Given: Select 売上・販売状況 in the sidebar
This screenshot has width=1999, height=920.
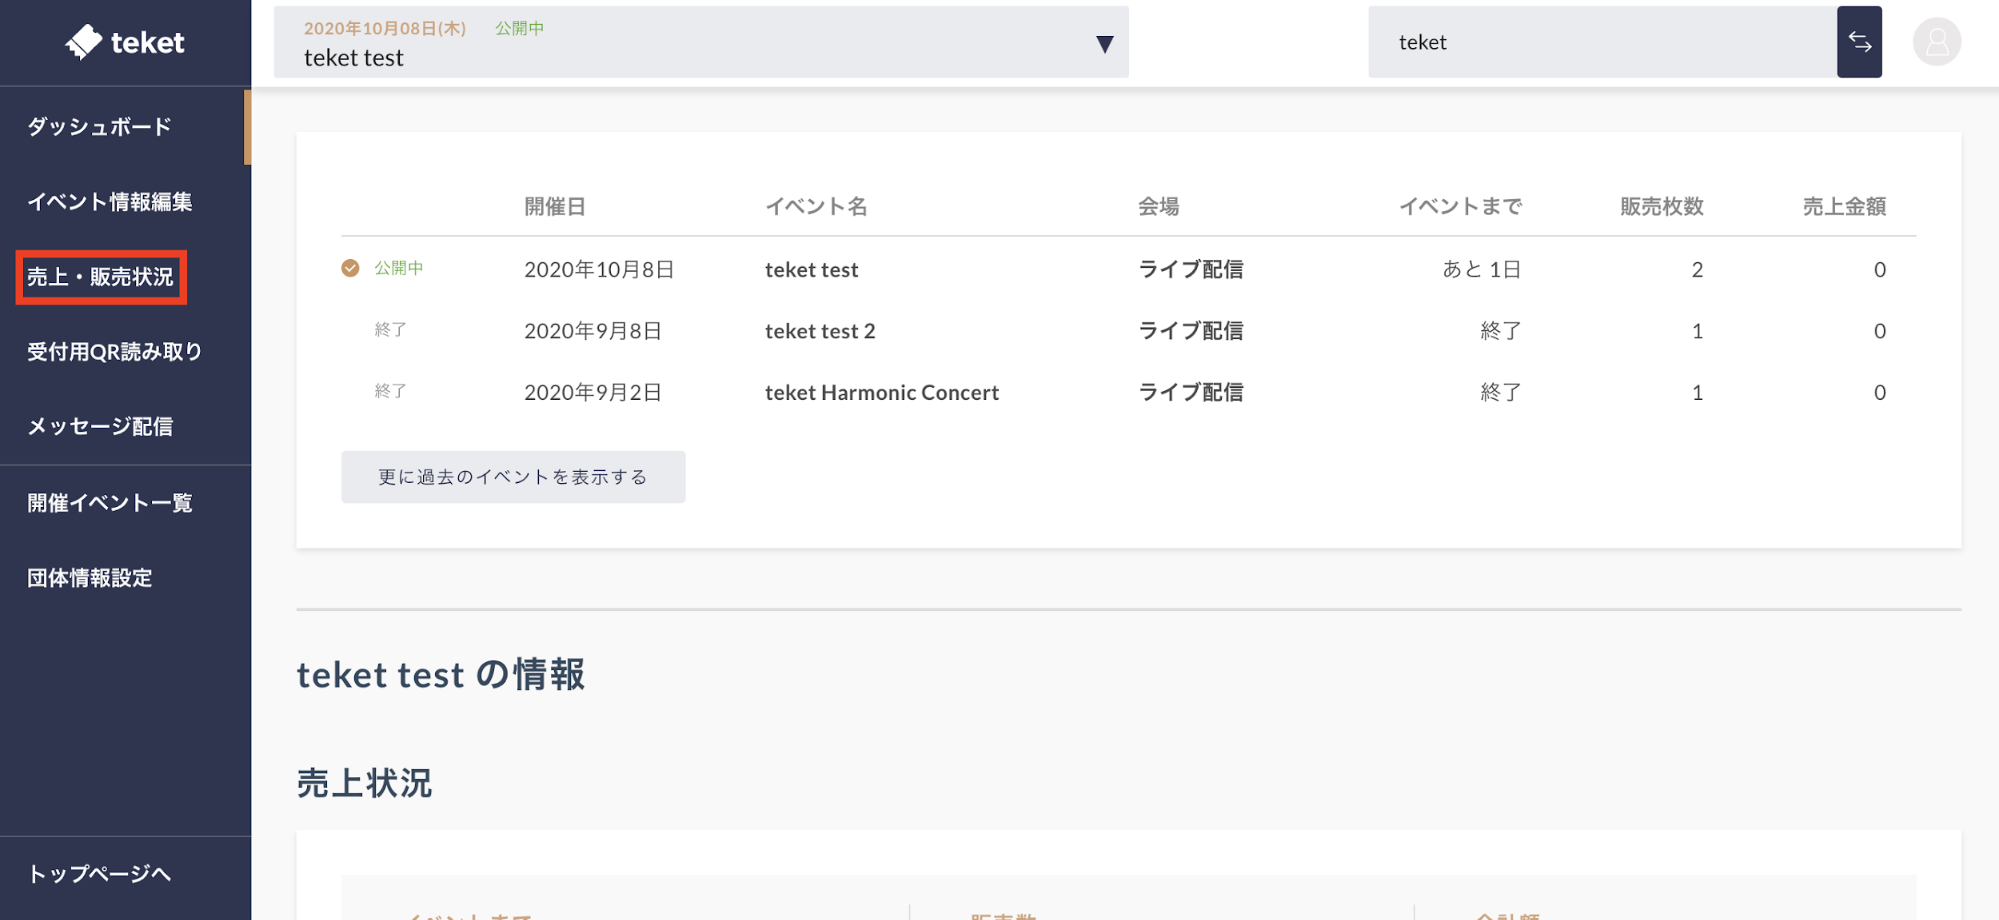Looking at the screenshot, I should point(100,276).
